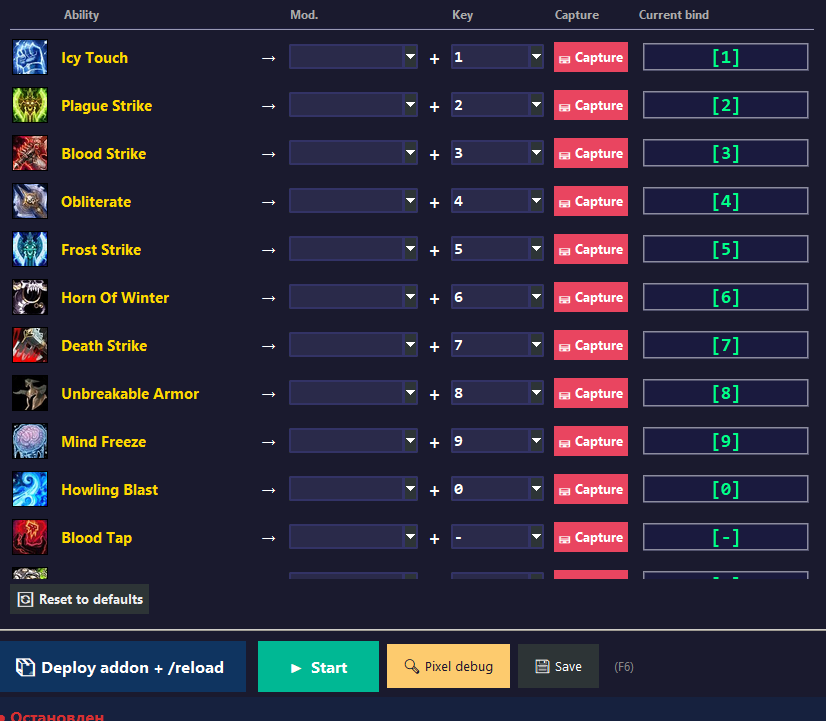Image resolution: width=826 pixels, height=721 pixels.
Task: Open the key dropdown showing 1
Action: point(497,56)
